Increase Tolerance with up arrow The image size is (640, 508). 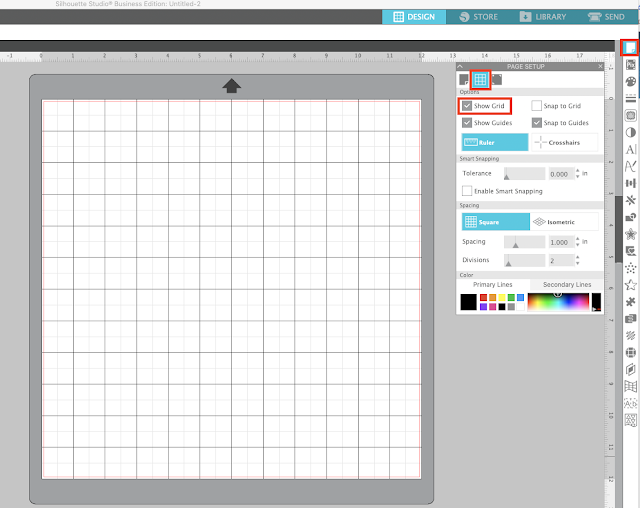[x=578, y=171]
